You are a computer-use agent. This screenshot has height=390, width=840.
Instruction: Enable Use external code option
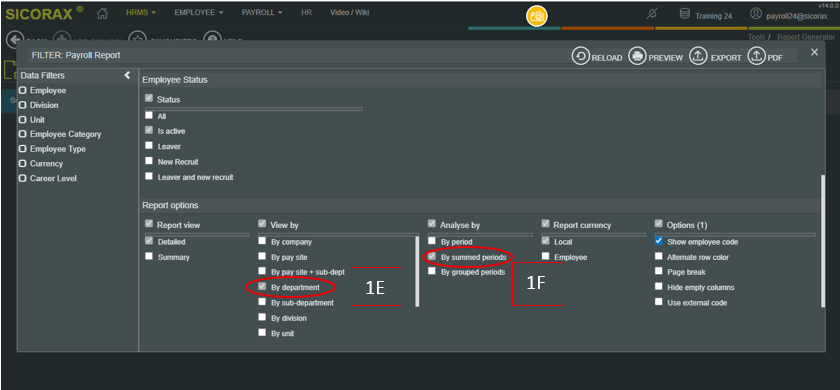658,302
